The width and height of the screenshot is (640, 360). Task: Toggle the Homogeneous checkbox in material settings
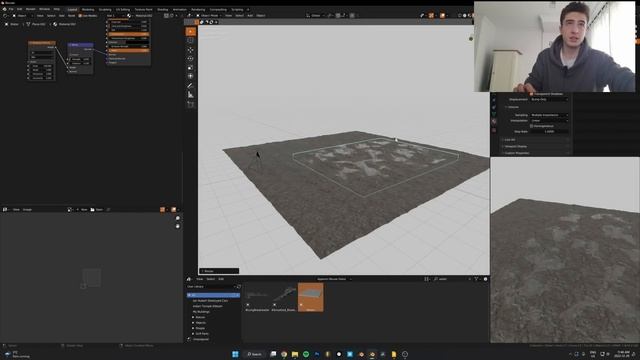pos(531,126)
